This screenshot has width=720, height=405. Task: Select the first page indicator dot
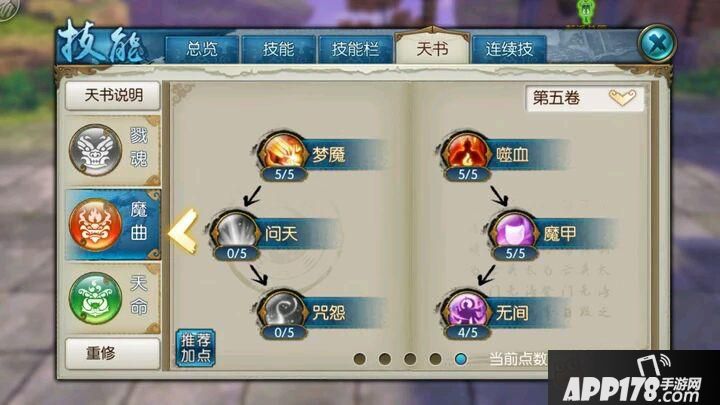pyautogui.click(x=360, y=359)
